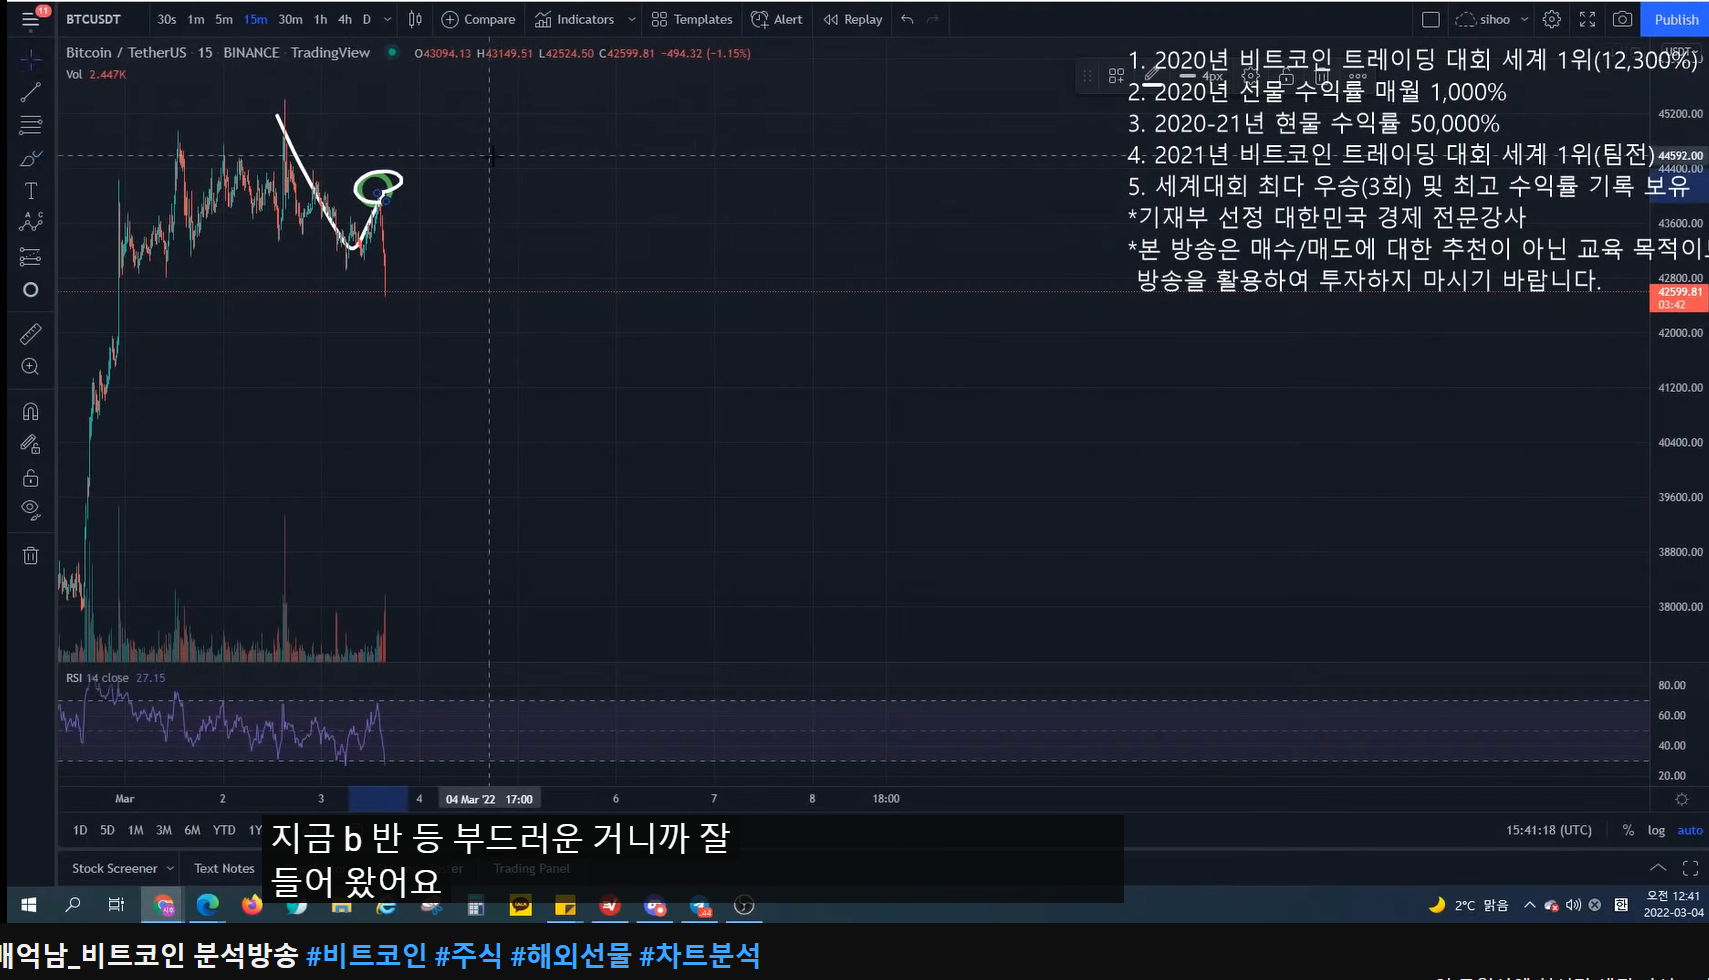
Task: Open the Fibonacci retracement tools
Action: pos(31,126)
